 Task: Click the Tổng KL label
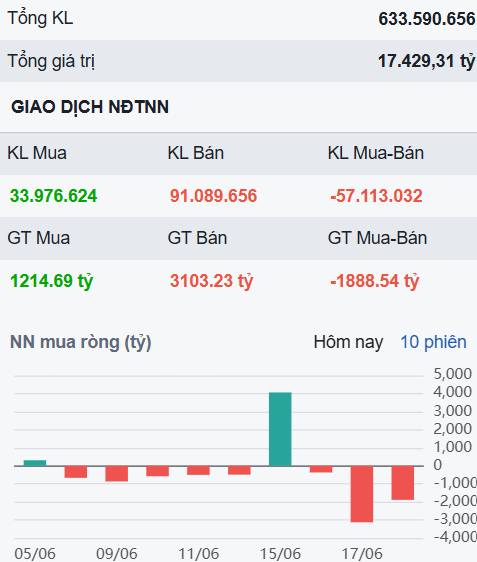(40, 19)
